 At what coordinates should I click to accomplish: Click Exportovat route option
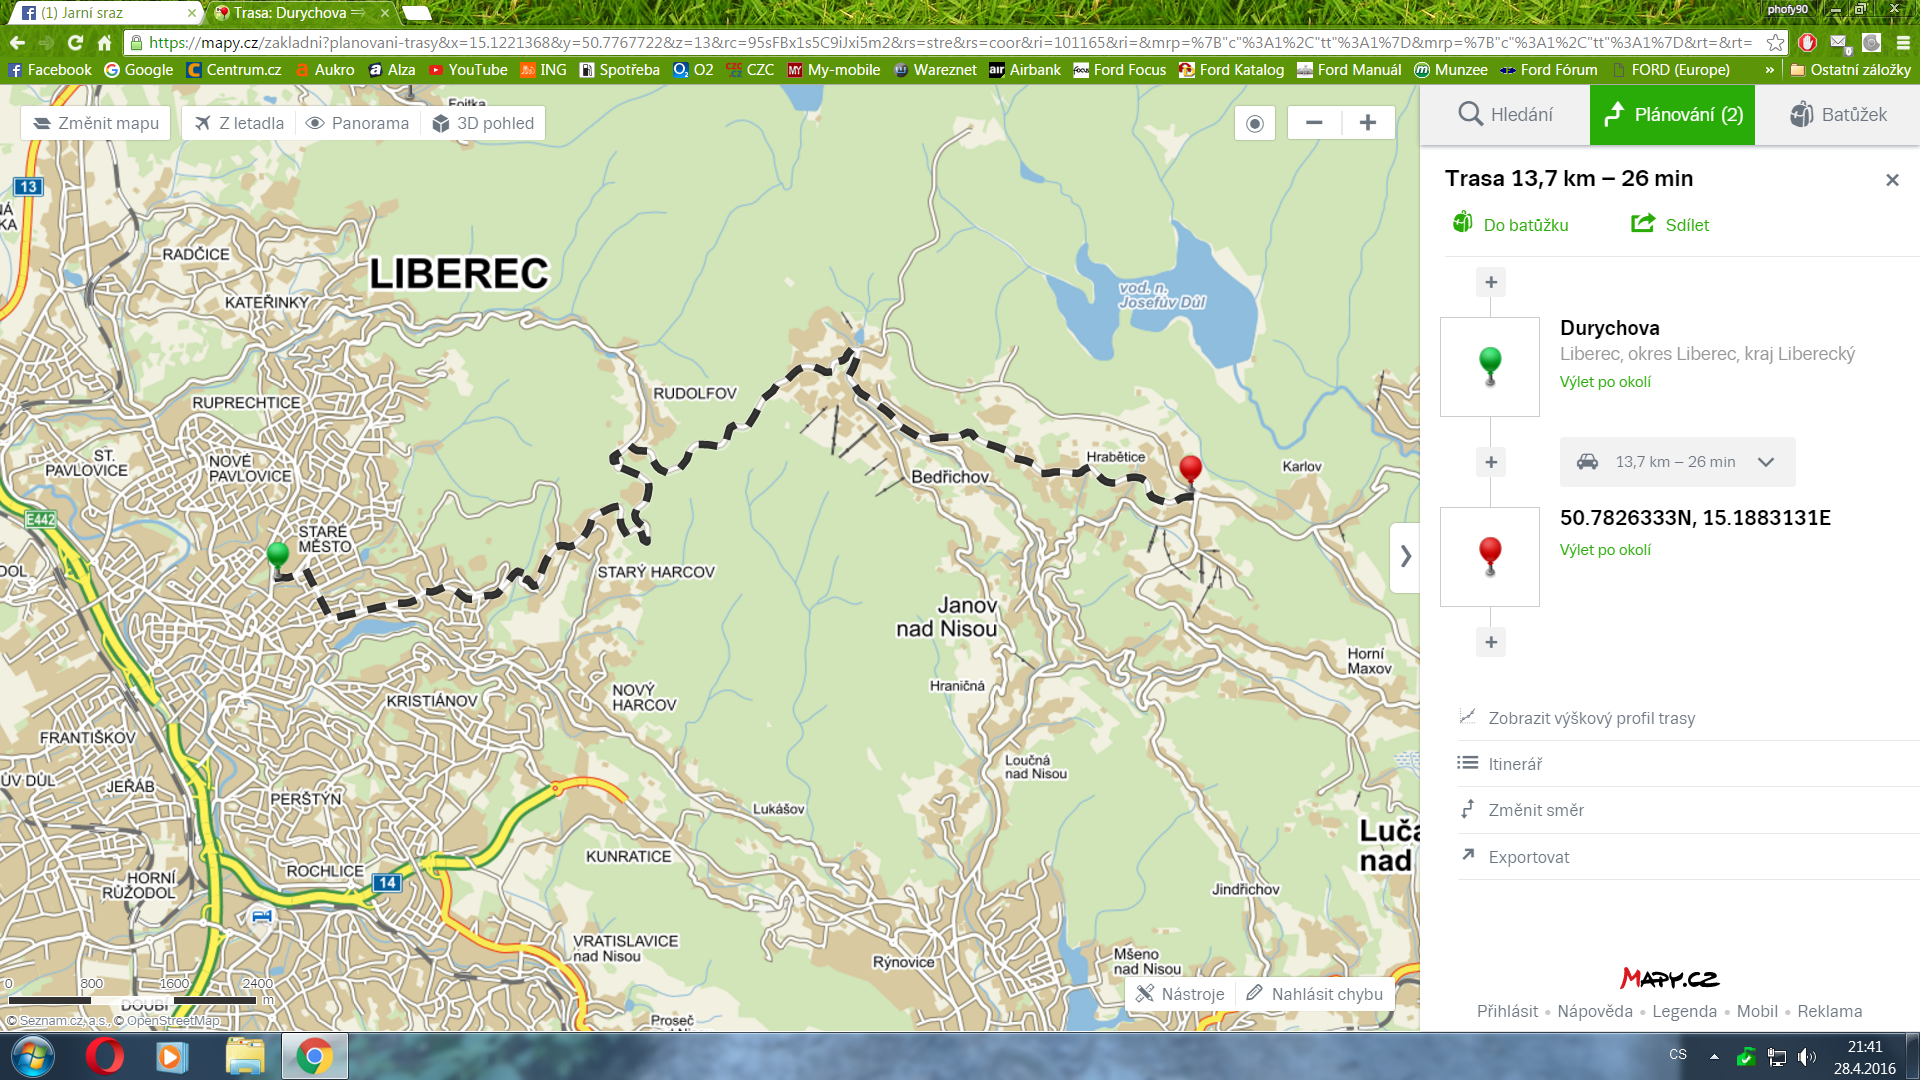click(1528, 857)
